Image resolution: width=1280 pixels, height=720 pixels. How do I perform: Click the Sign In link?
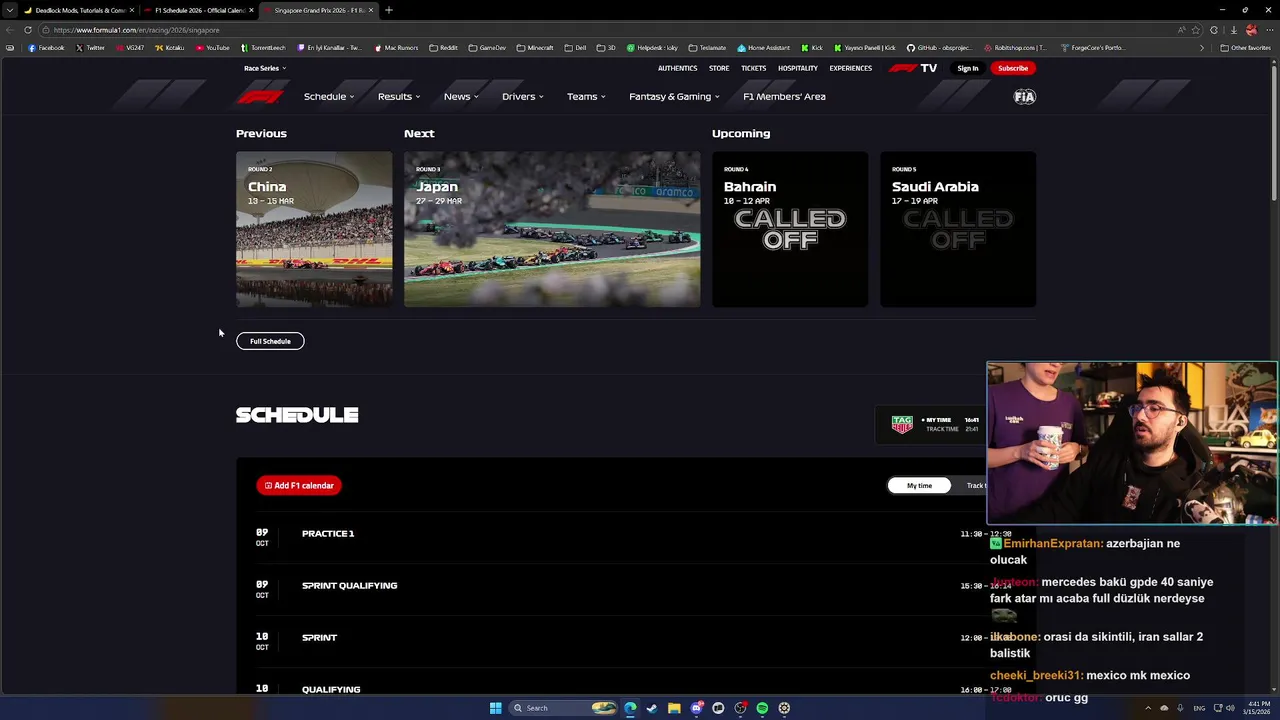click(x=968, y=68)
